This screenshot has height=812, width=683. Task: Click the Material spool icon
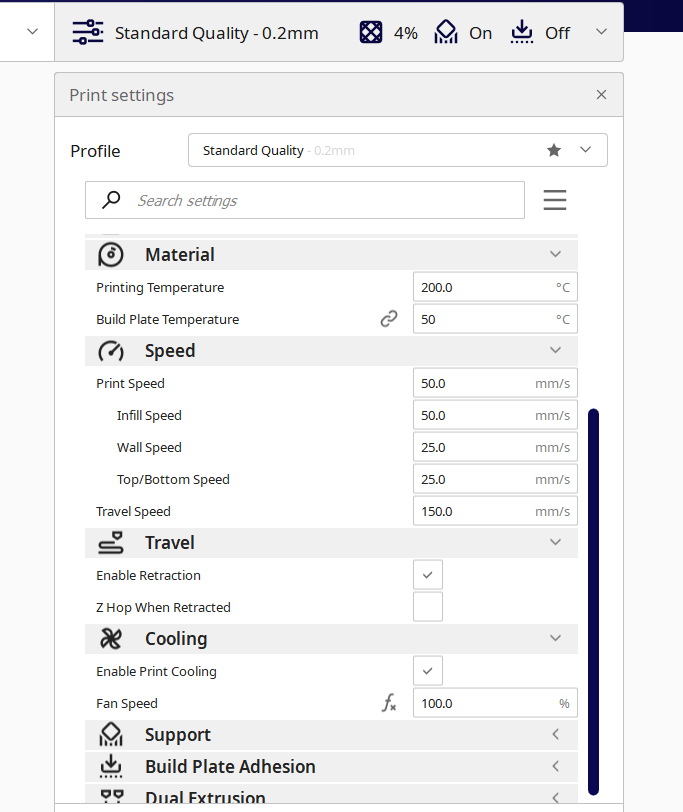111,255
